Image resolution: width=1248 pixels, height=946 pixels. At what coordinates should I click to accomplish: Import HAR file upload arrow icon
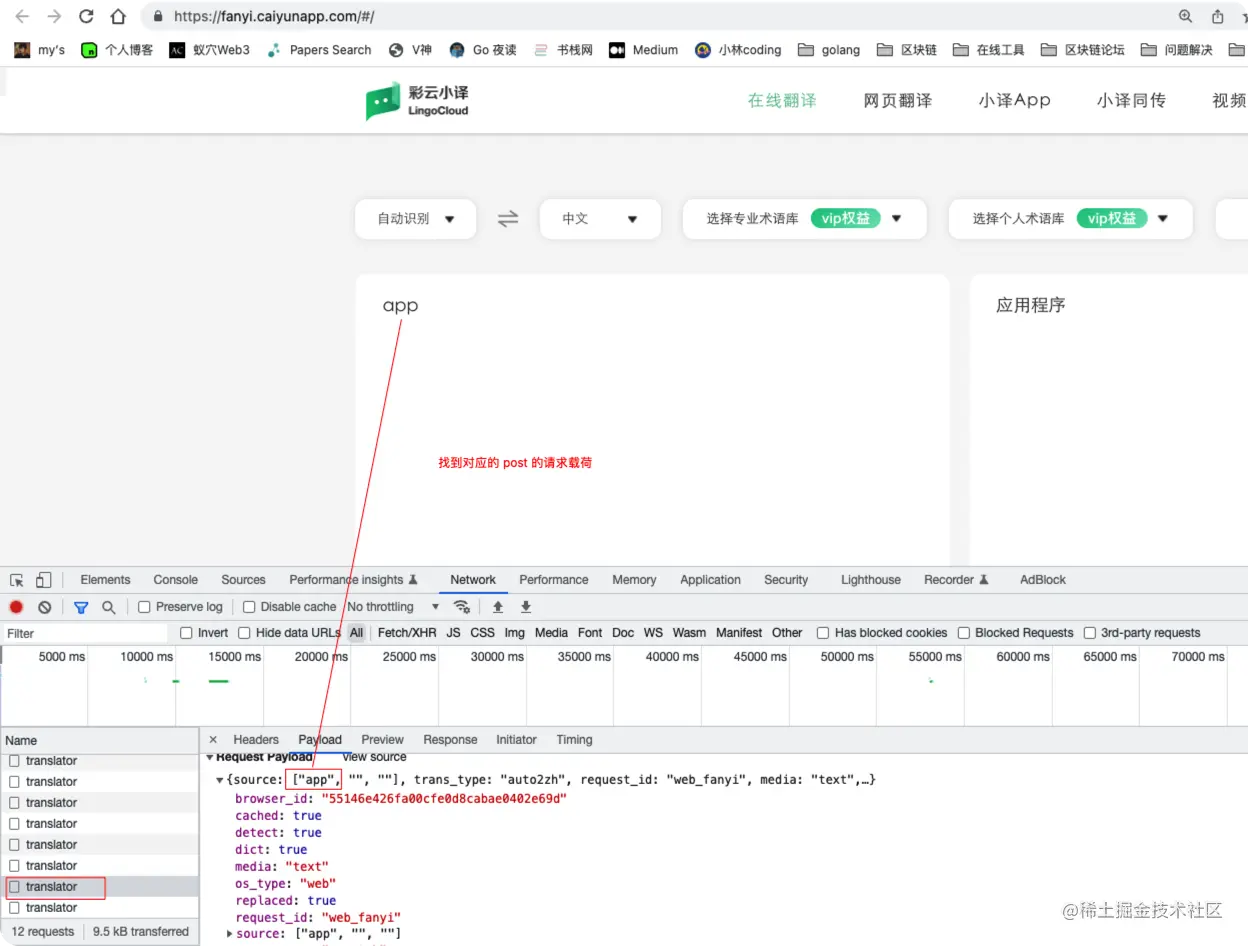(497, 607)
